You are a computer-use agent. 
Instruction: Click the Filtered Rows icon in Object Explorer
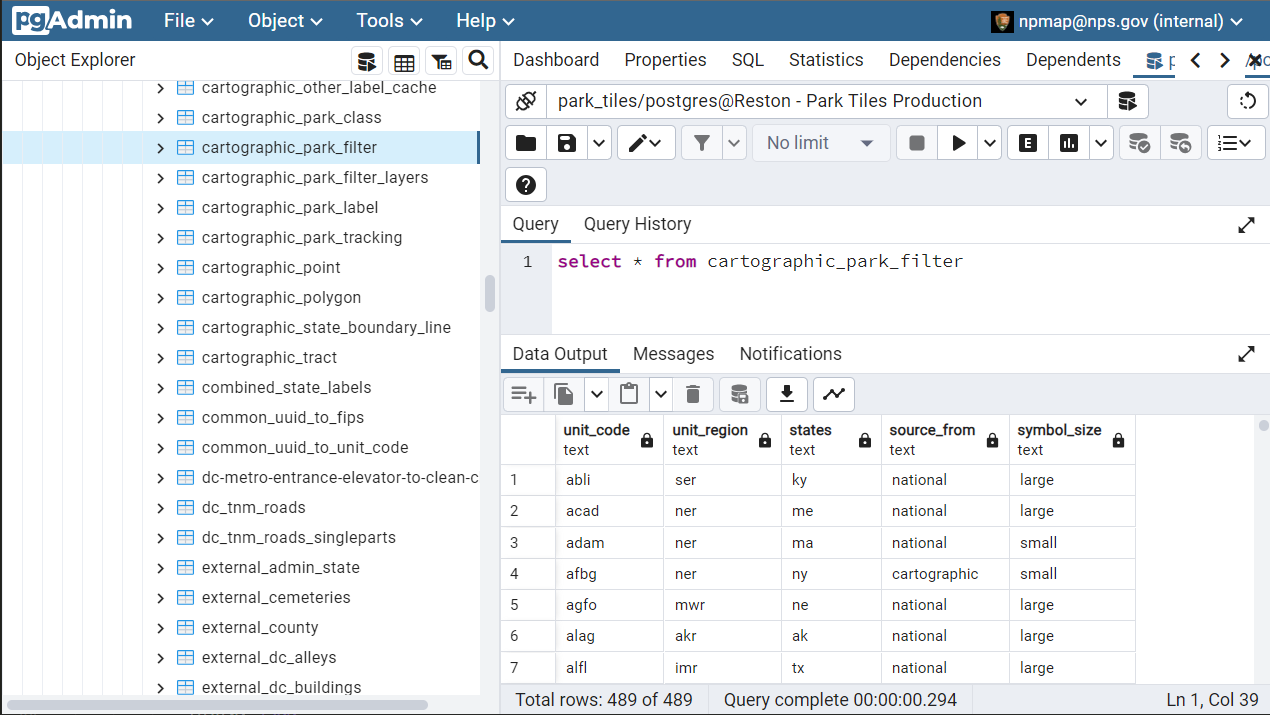click(441, 61)
